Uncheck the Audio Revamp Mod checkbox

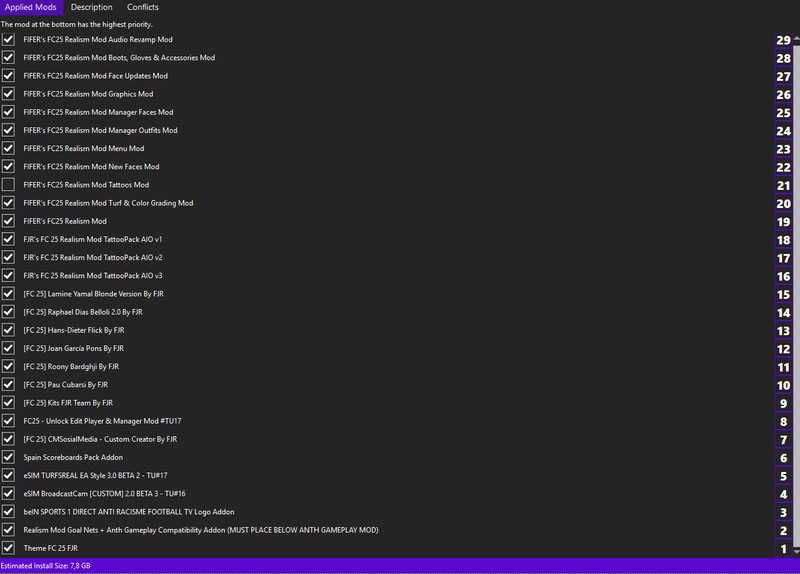pos(8,39)
